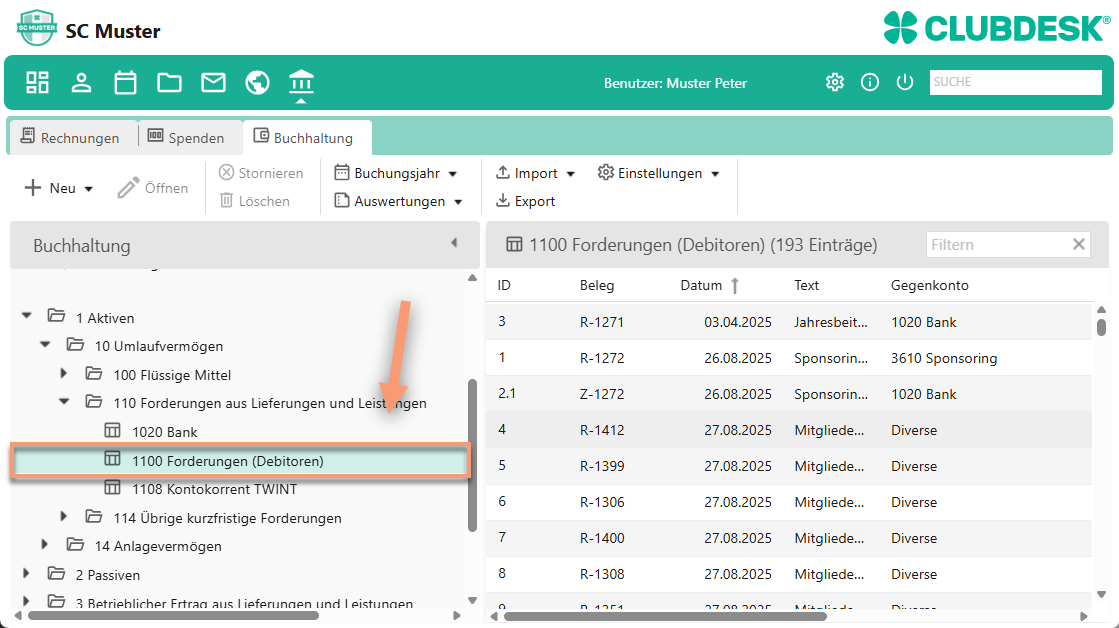Image resolution: width=1119 pixels, height=628 pixels.
Task: Click the Benutzer: Muster Peter label
Action: click(675, 83)
